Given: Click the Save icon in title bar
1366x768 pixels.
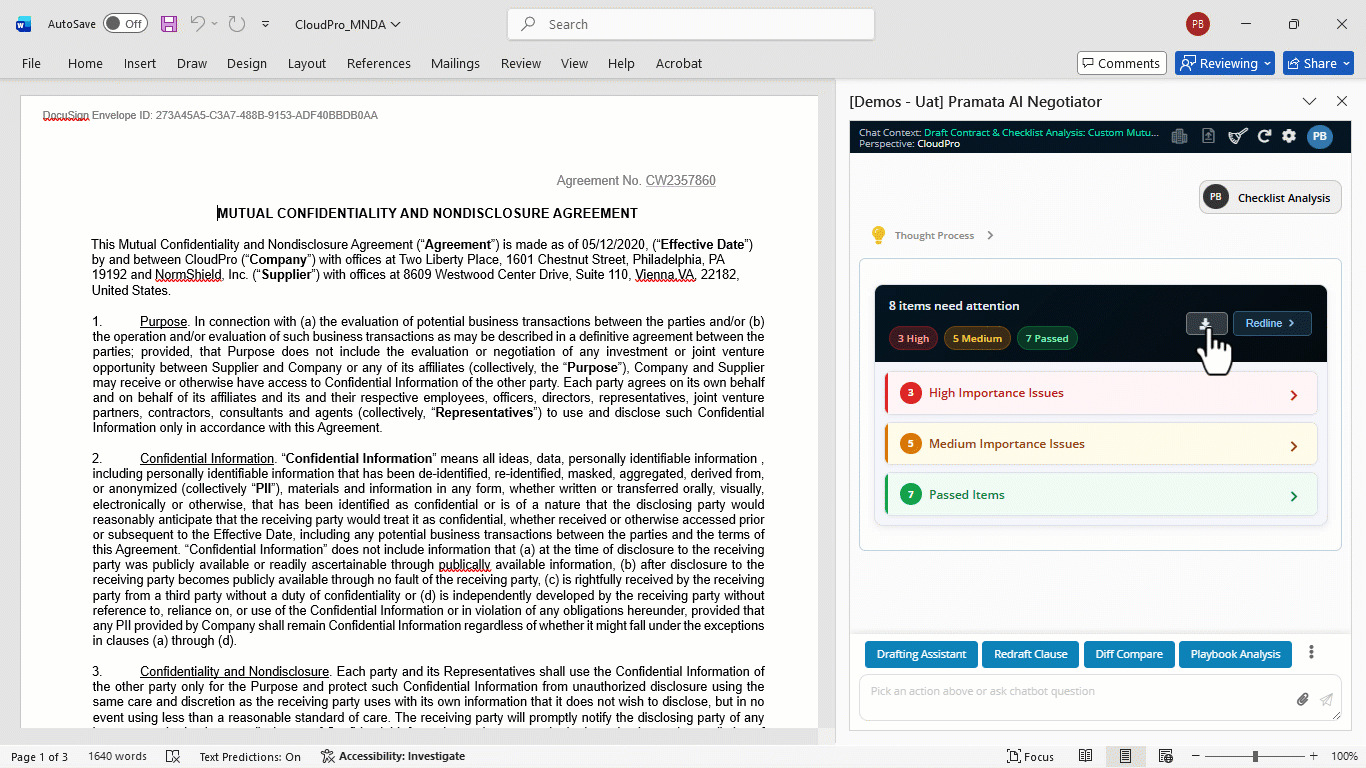Looking at the screenshot, I should [169, 24].
